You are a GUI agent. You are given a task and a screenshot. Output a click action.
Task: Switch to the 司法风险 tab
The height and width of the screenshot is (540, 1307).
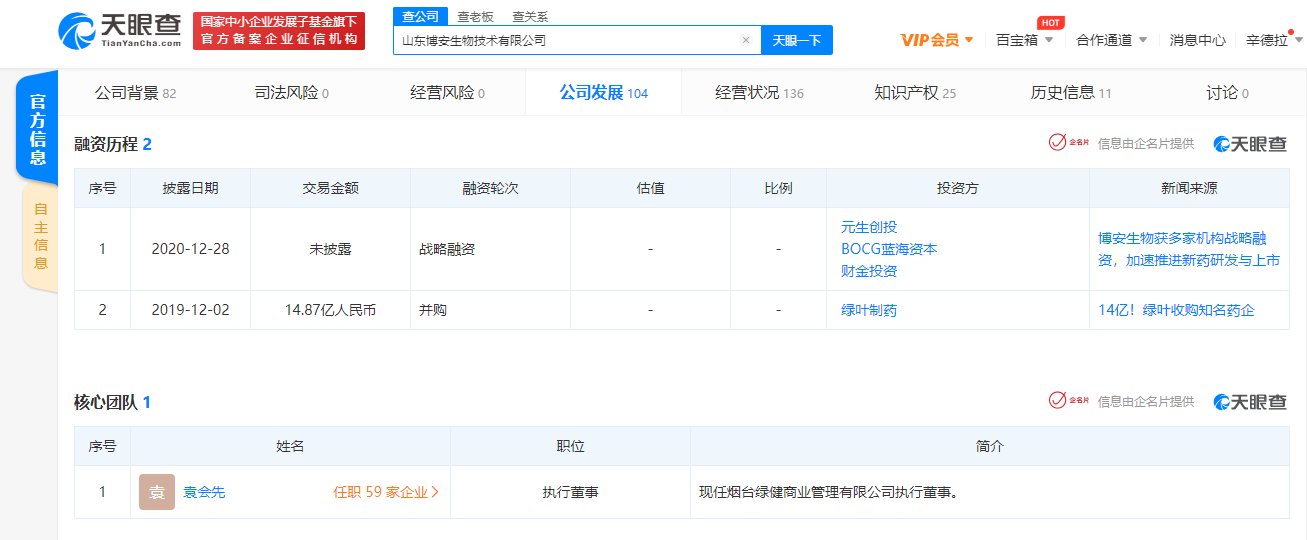click(x=291, y=93)
